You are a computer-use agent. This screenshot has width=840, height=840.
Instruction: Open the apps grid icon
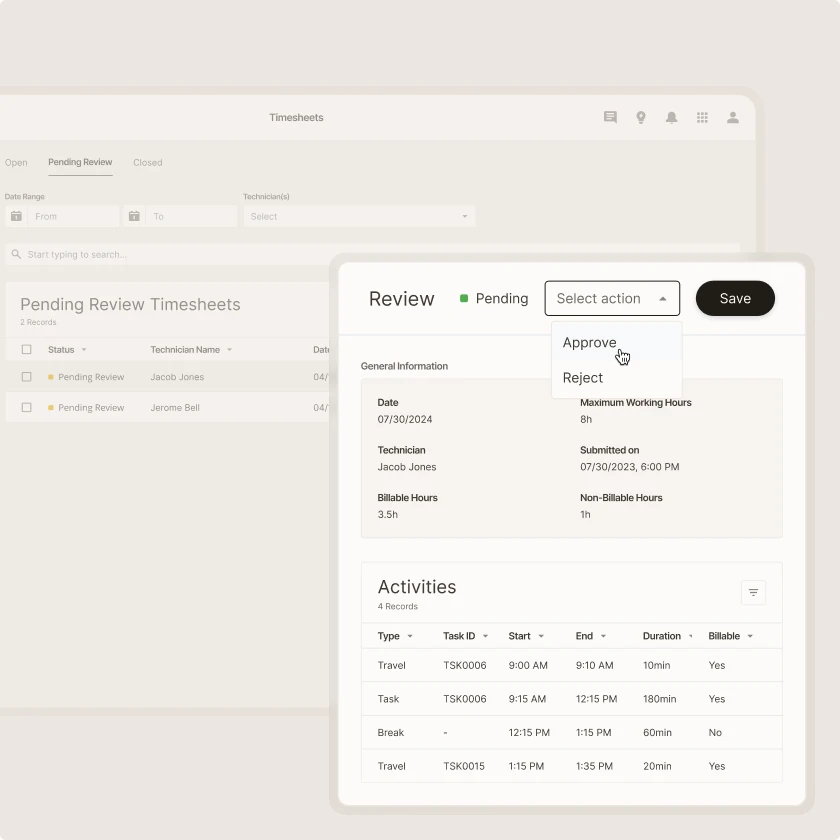pos(702,117)
